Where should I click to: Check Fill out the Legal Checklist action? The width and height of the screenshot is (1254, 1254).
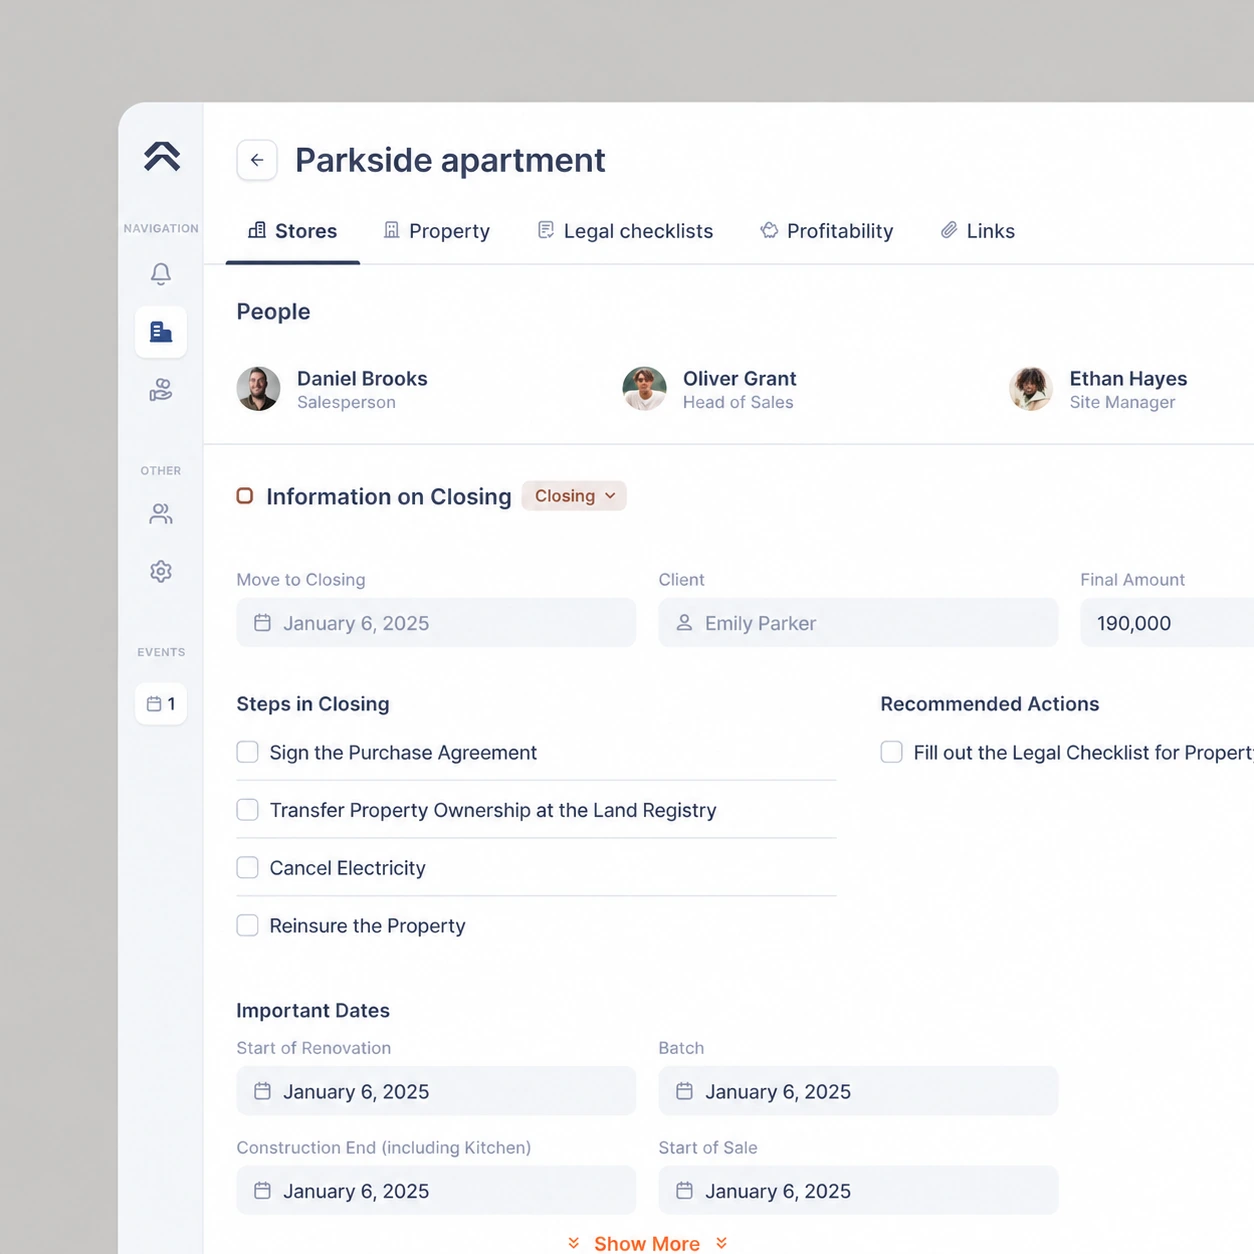coord(891,752)
